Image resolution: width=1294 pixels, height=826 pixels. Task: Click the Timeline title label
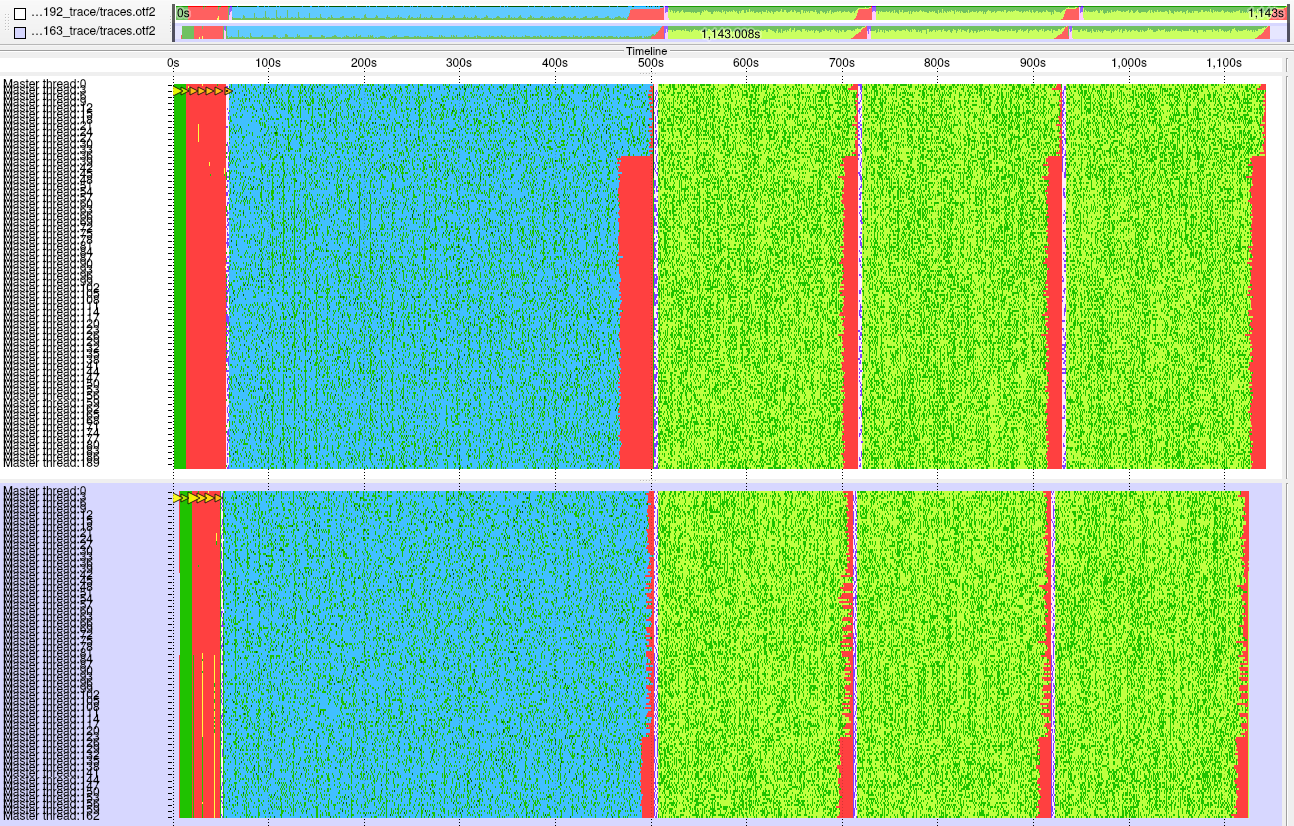[646, 51]
